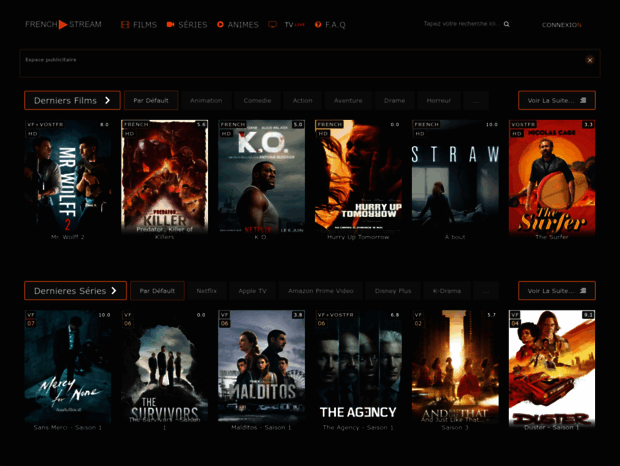Click the search magnifier icon
This screenshot has height=466, width=620.
(x=507, y=24)
